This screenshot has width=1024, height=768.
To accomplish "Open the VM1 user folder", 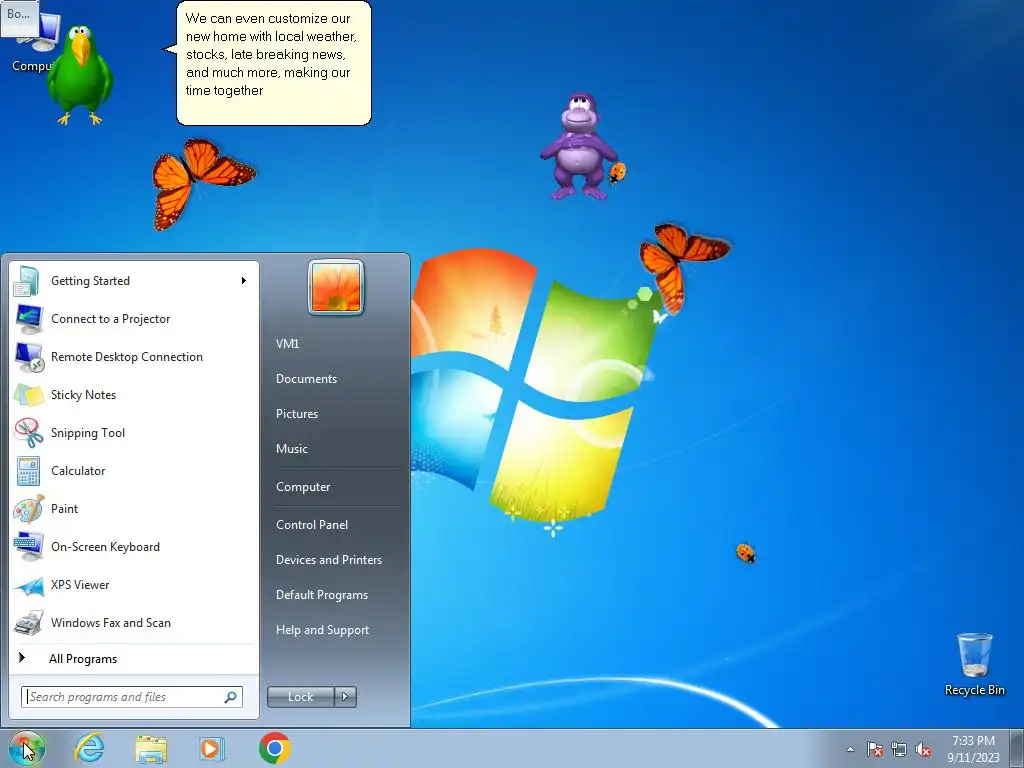I will 288,344.
